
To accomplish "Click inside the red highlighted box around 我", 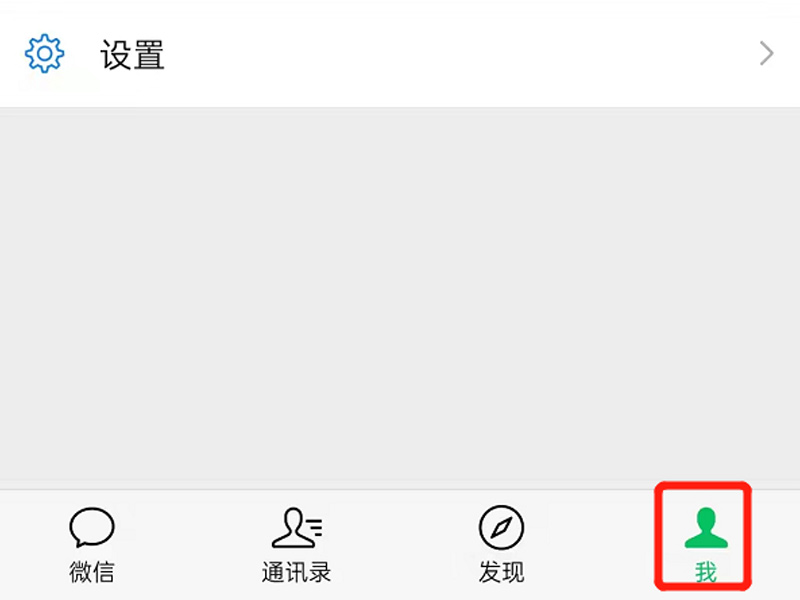I will tap(703, 536).
